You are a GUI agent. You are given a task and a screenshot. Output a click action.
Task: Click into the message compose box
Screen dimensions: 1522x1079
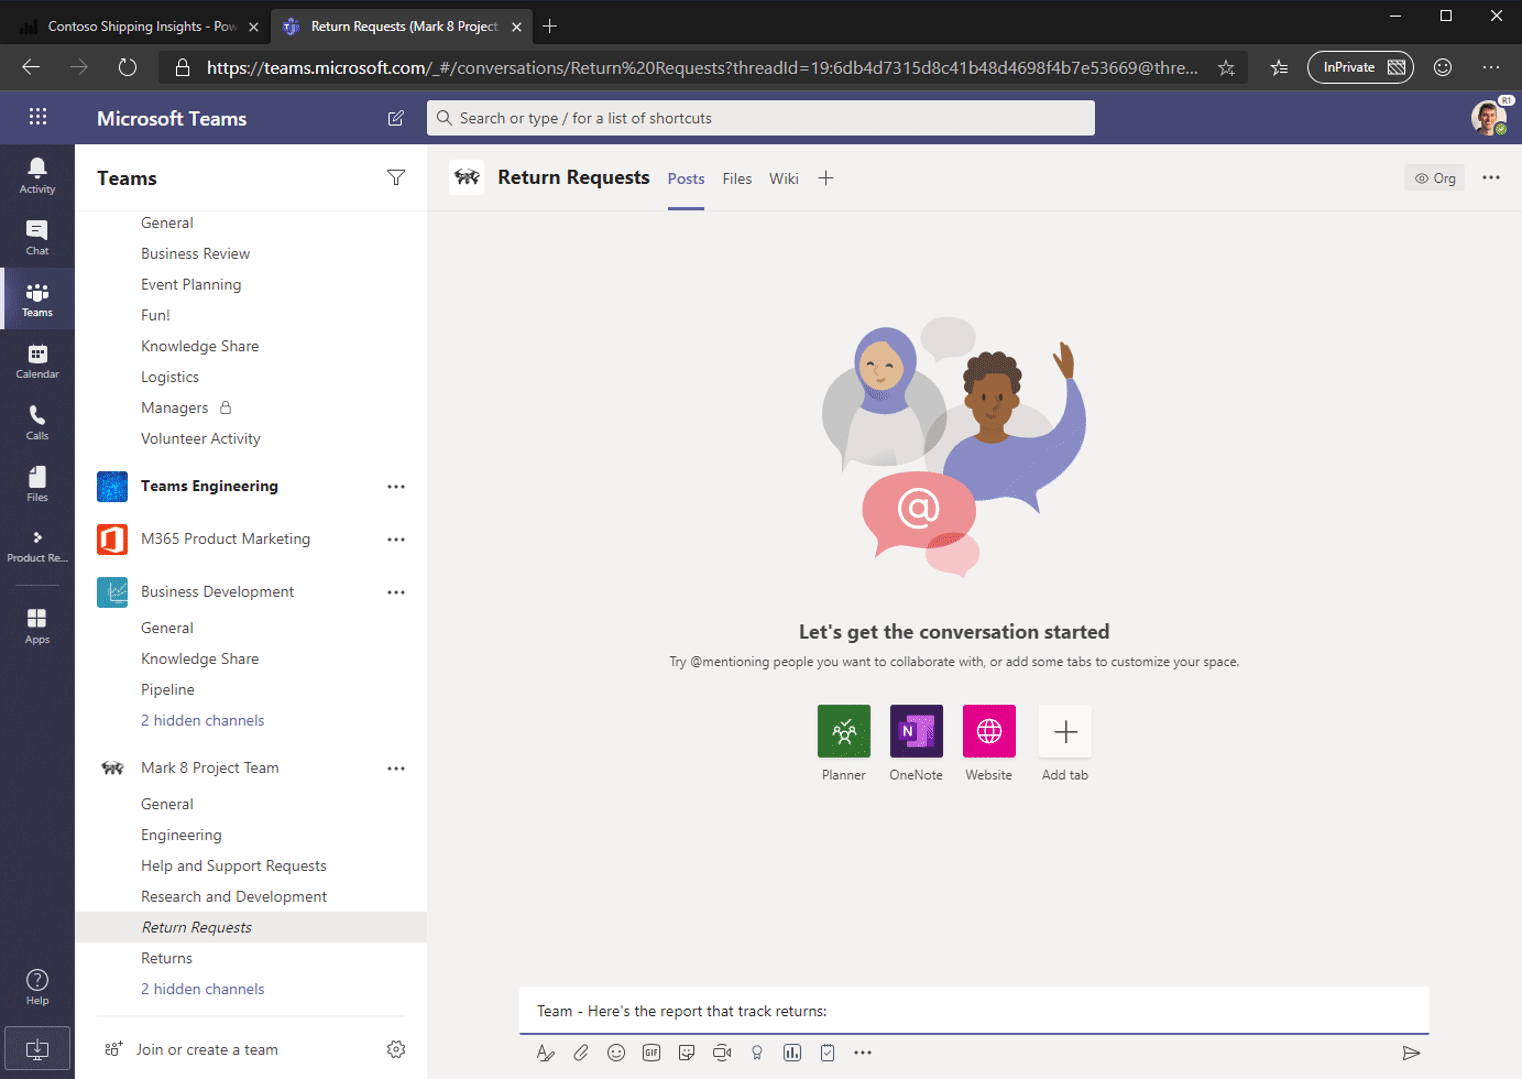(x=974, y=1011)
